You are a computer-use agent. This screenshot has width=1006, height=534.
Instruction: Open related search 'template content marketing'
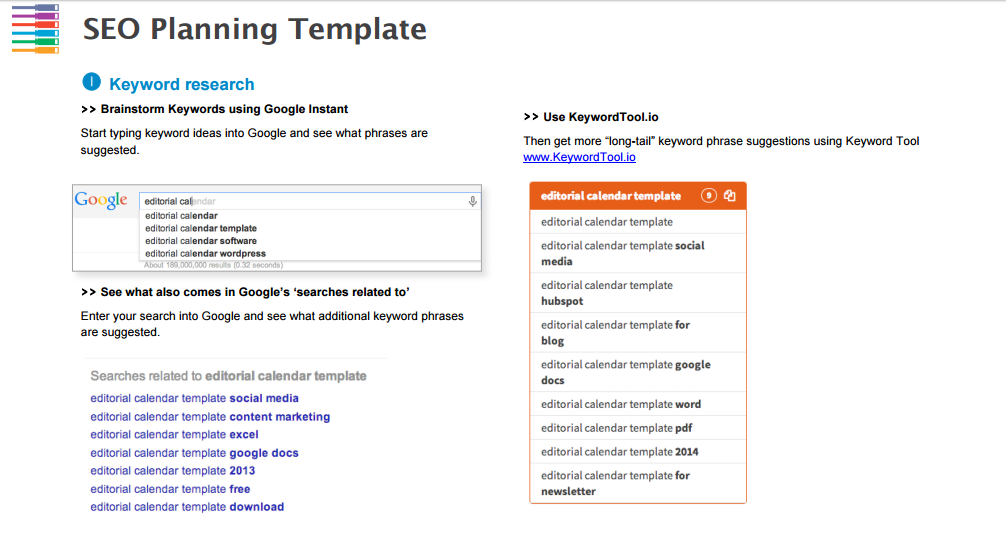[210, 417]
